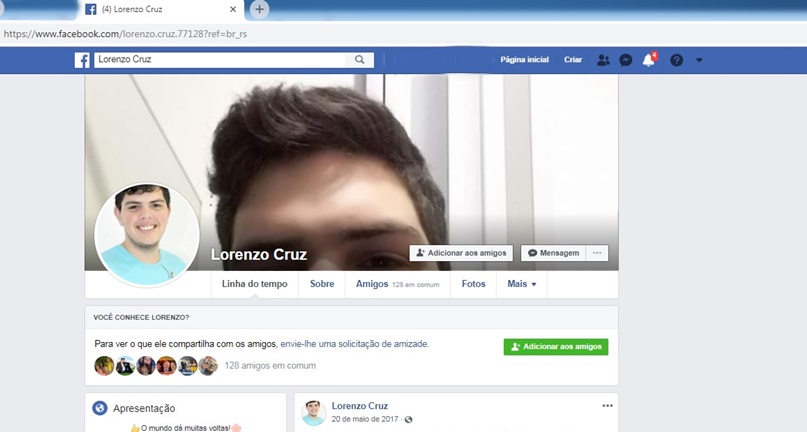Viewport: 807px width, 432px height.
Task: Click the green Adicionar aos amigos button
Action: [555, 346]
